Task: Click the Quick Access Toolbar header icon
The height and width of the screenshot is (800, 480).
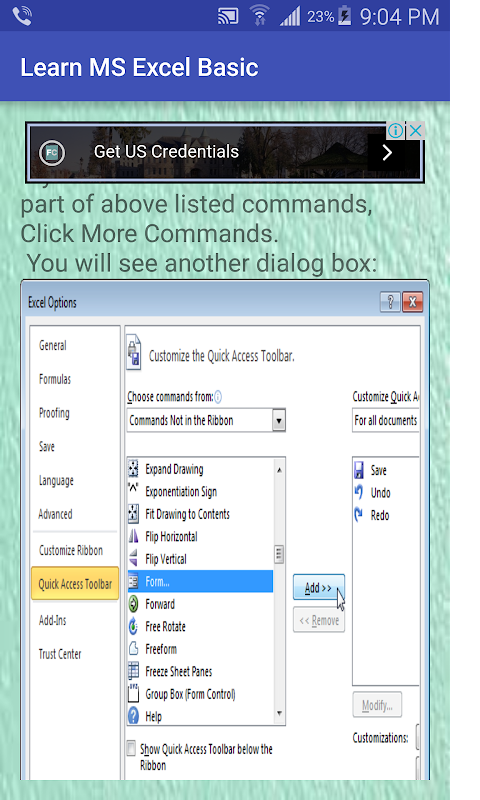Action: click(x=134, y=353)
